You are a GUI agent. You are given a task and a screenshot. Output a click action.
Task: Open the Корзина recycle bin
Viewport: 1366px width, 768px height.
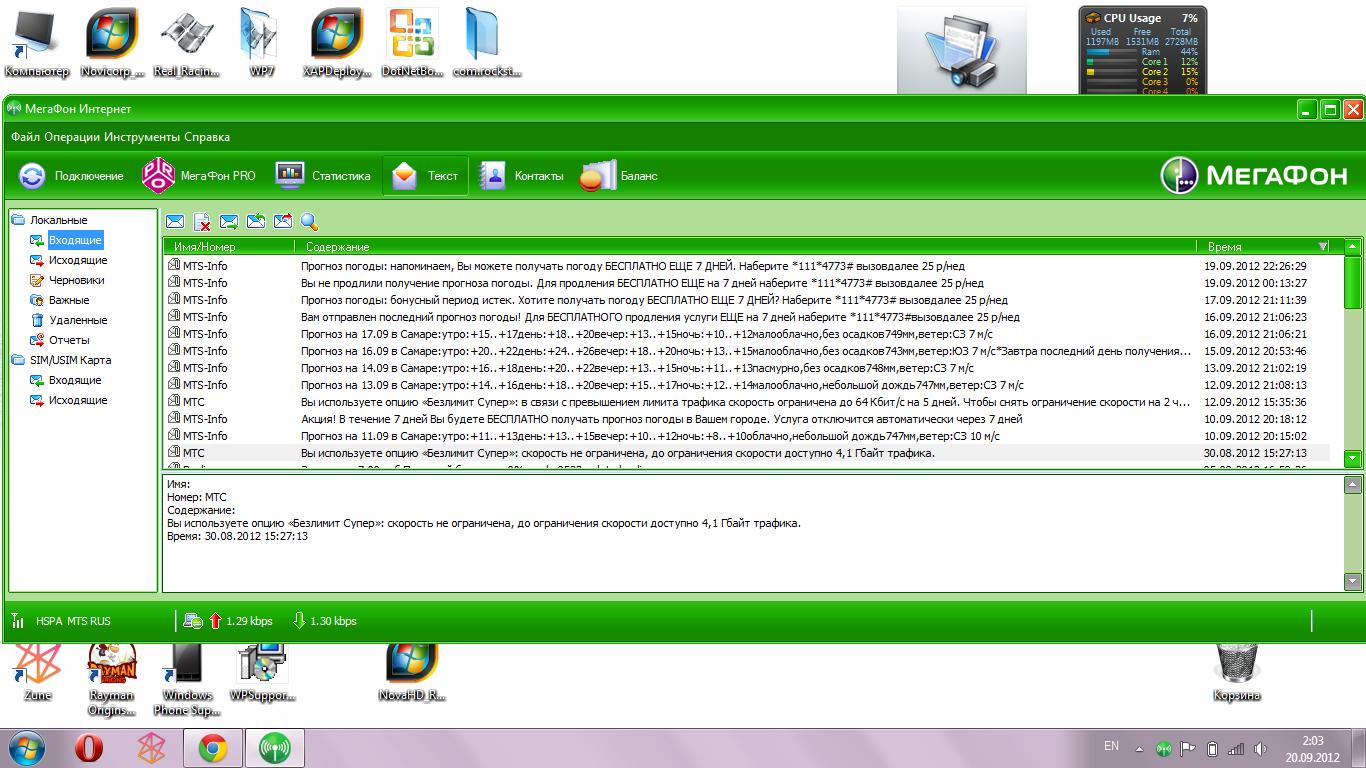(x=1237, y=672)
